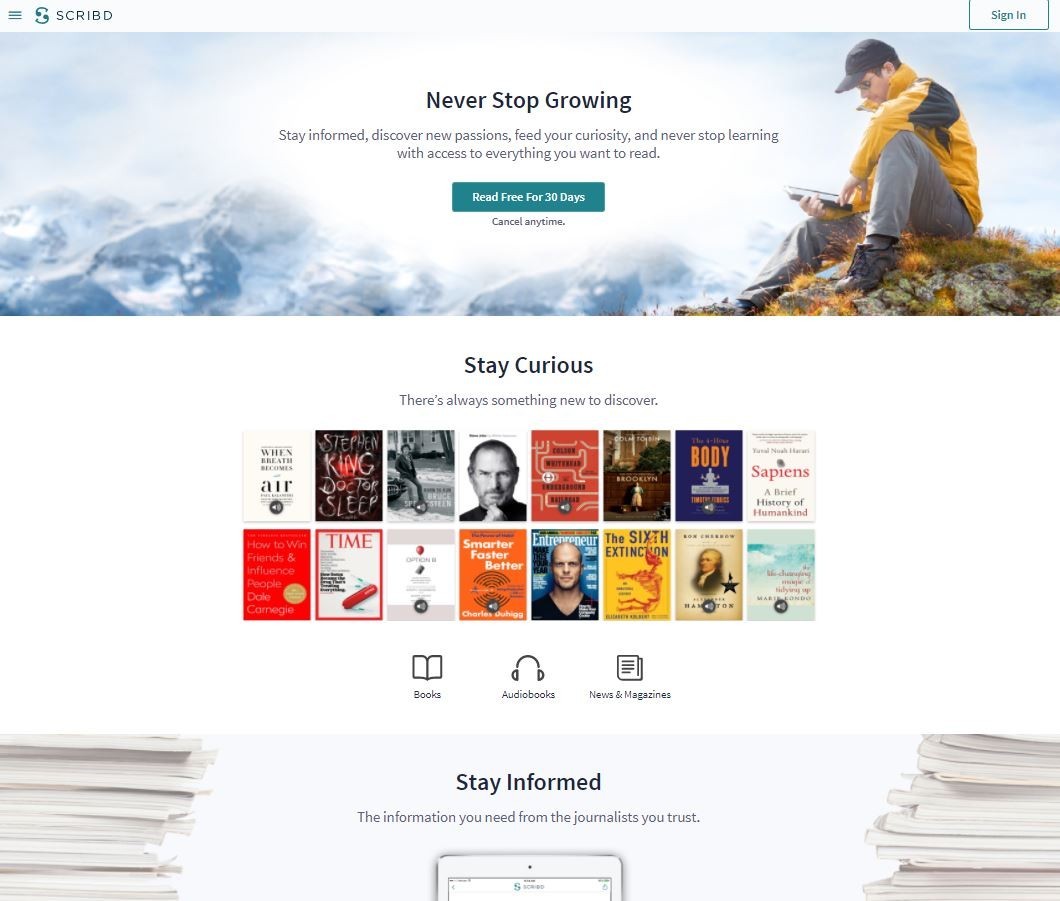Open The 4-Hour Body cover
1060x901 pixels.
pyautogui.click(x=708, y=476)
